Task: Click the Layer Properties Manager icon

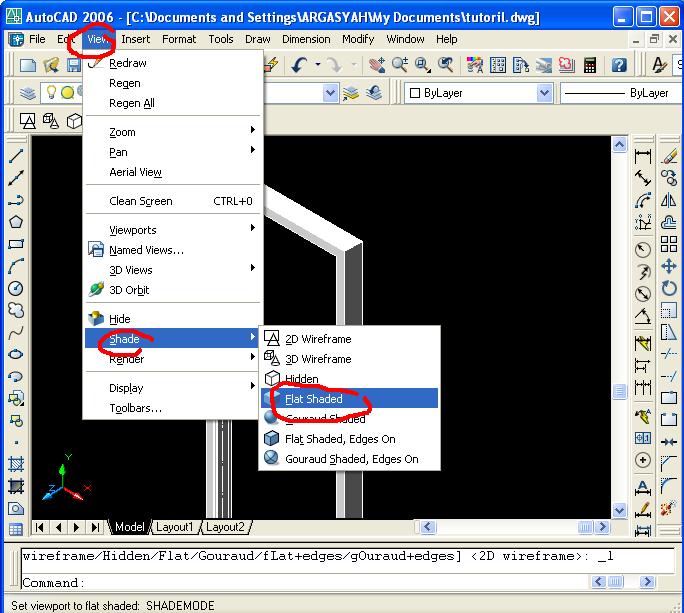Action: 28,93
